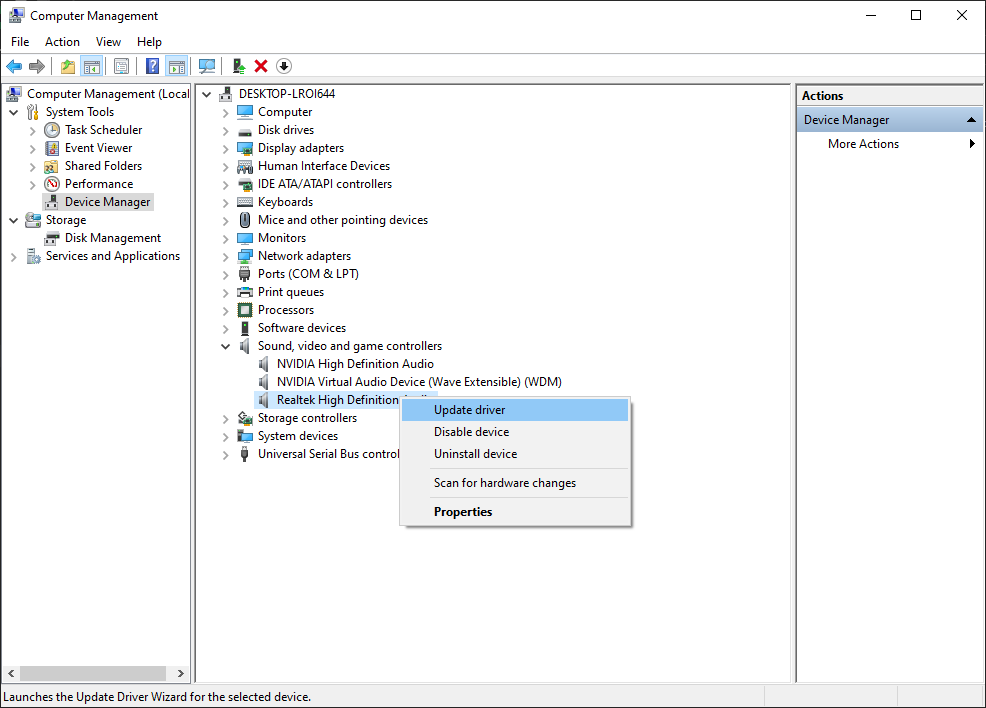This screenshot has width=986, height=708.
Task: Click the Disable device down-arrow icon
Action: (x=284, y=66)
